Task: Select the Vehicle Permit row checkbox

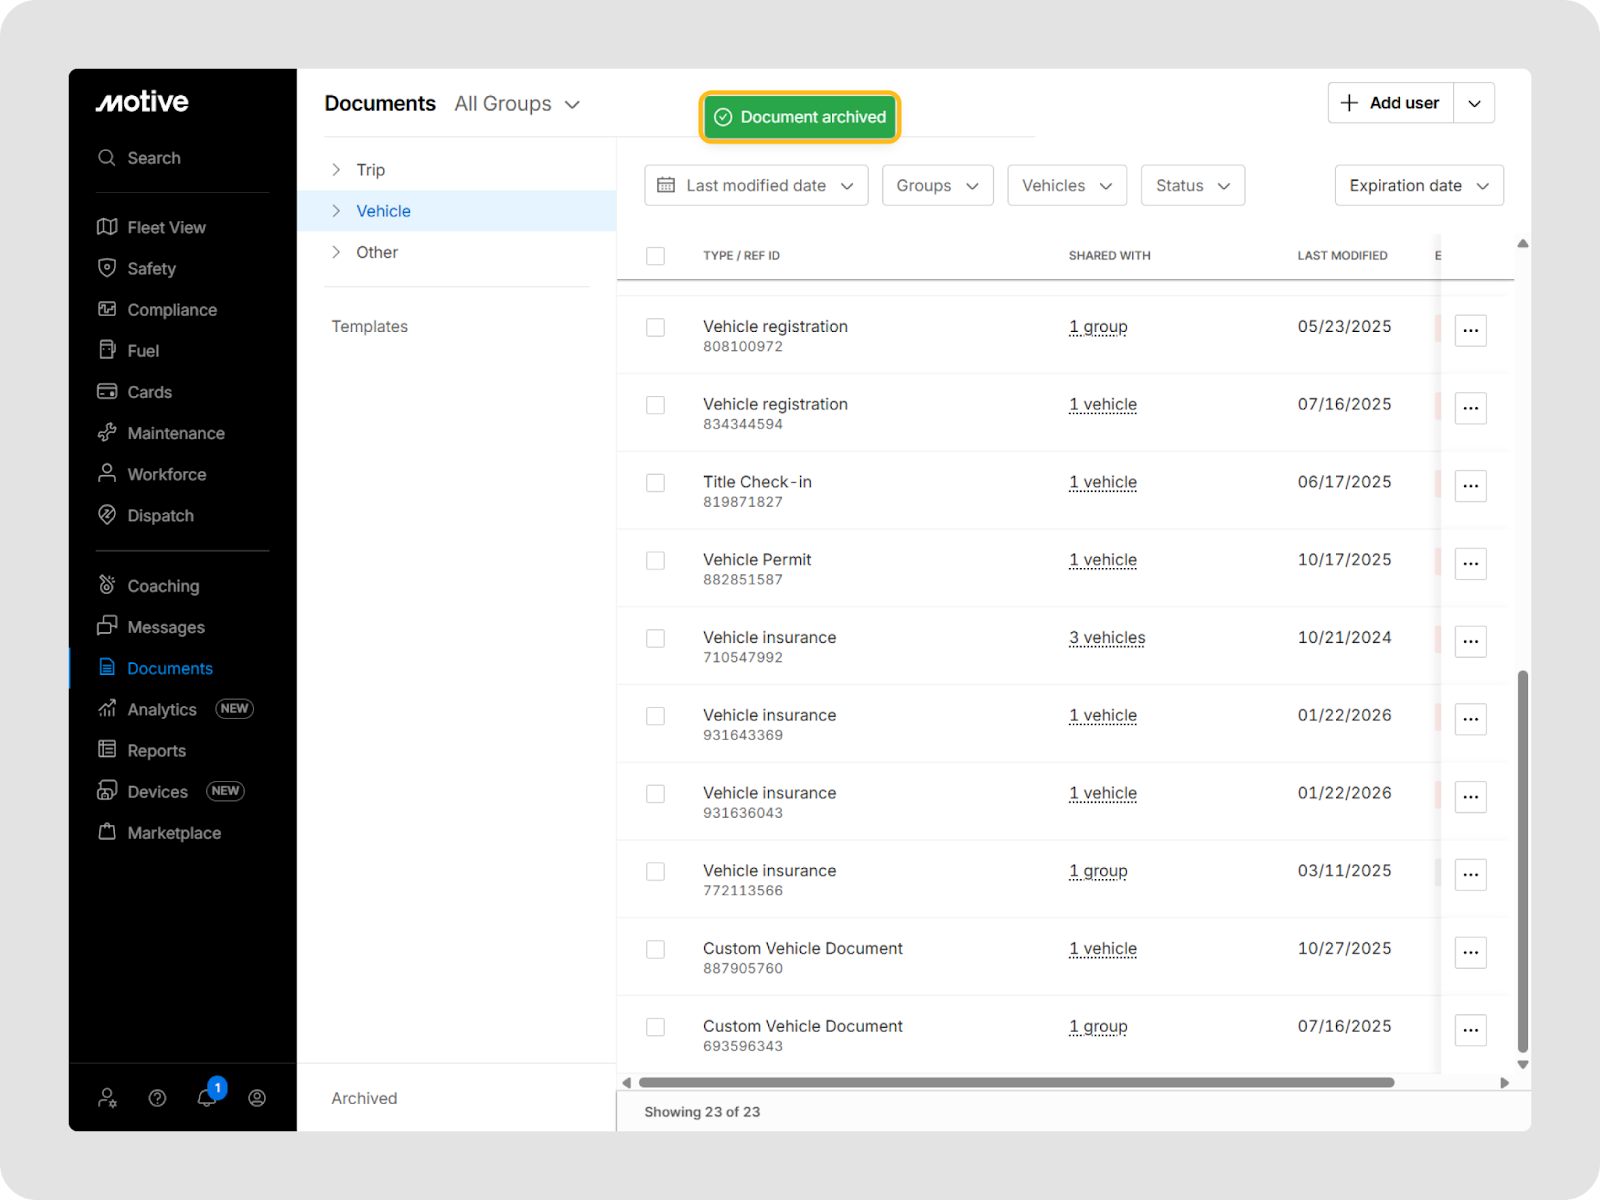Action: click(655, 561)
